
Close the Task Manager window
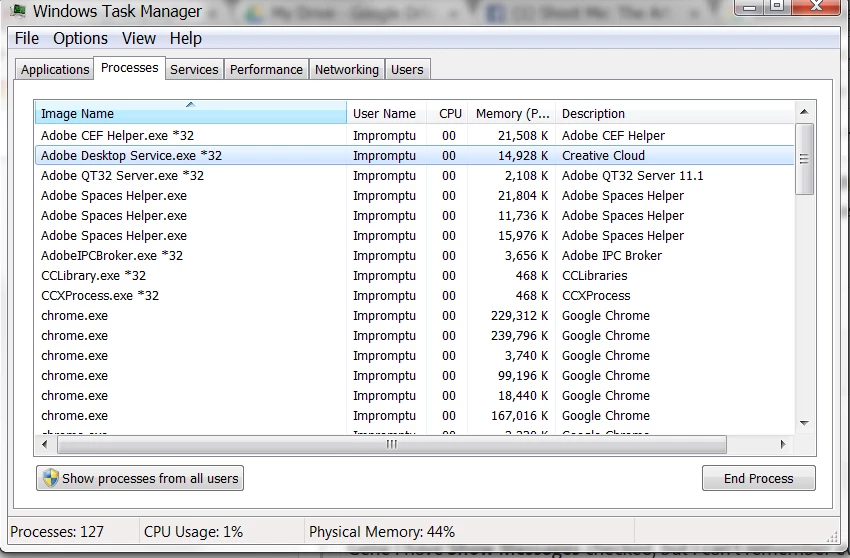pos(816,7)
